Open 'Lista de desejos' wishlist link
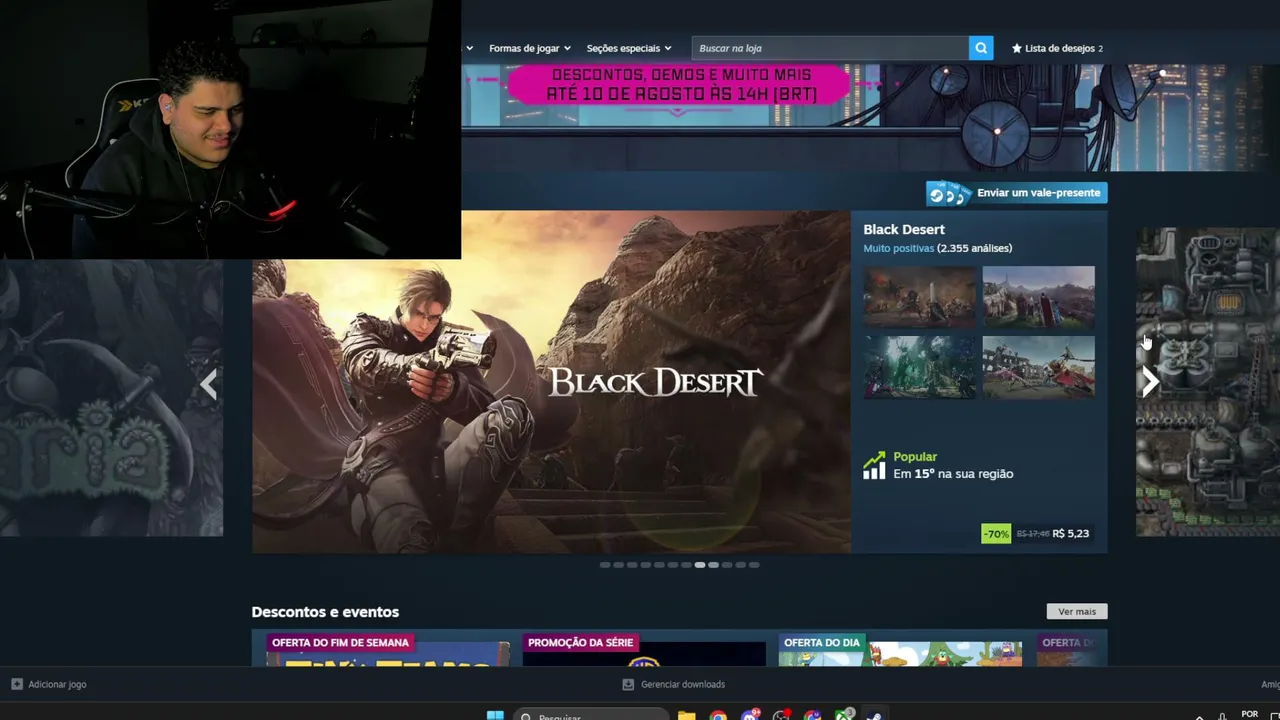 (x=1057, y=48)
